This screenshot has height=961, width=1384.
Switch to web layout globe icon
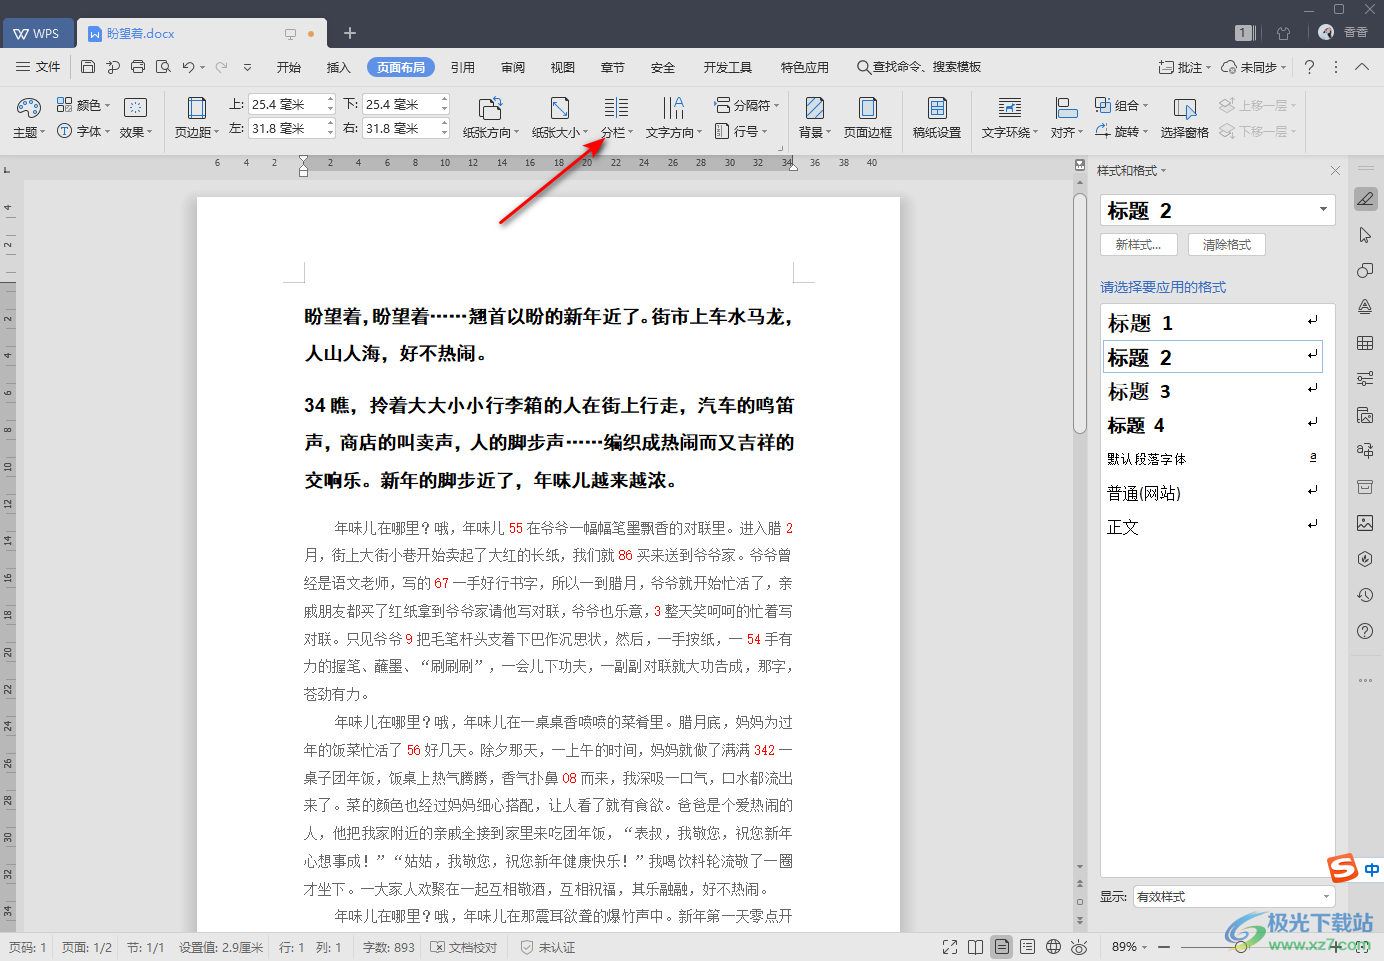tap(1053, 946)
